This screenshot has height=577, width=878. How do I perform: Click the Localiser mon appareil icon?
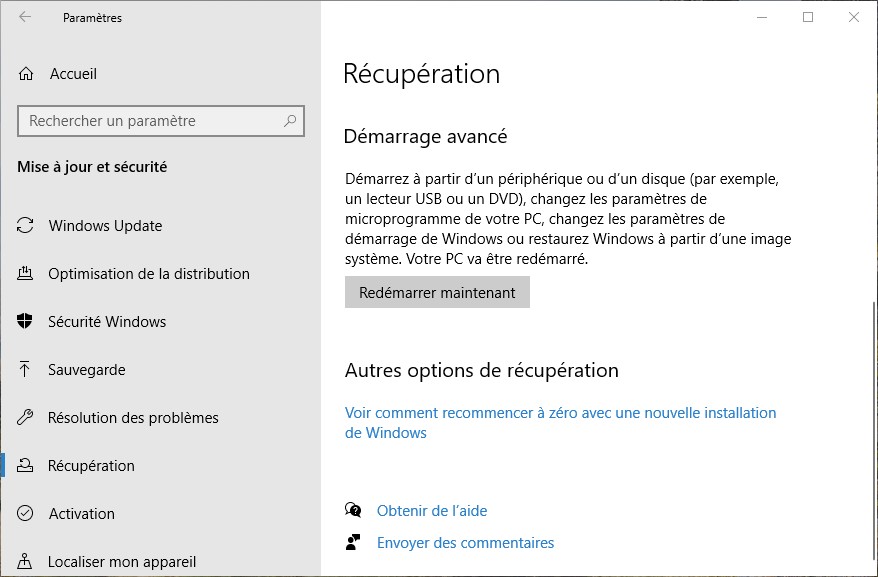click(26, 562)
